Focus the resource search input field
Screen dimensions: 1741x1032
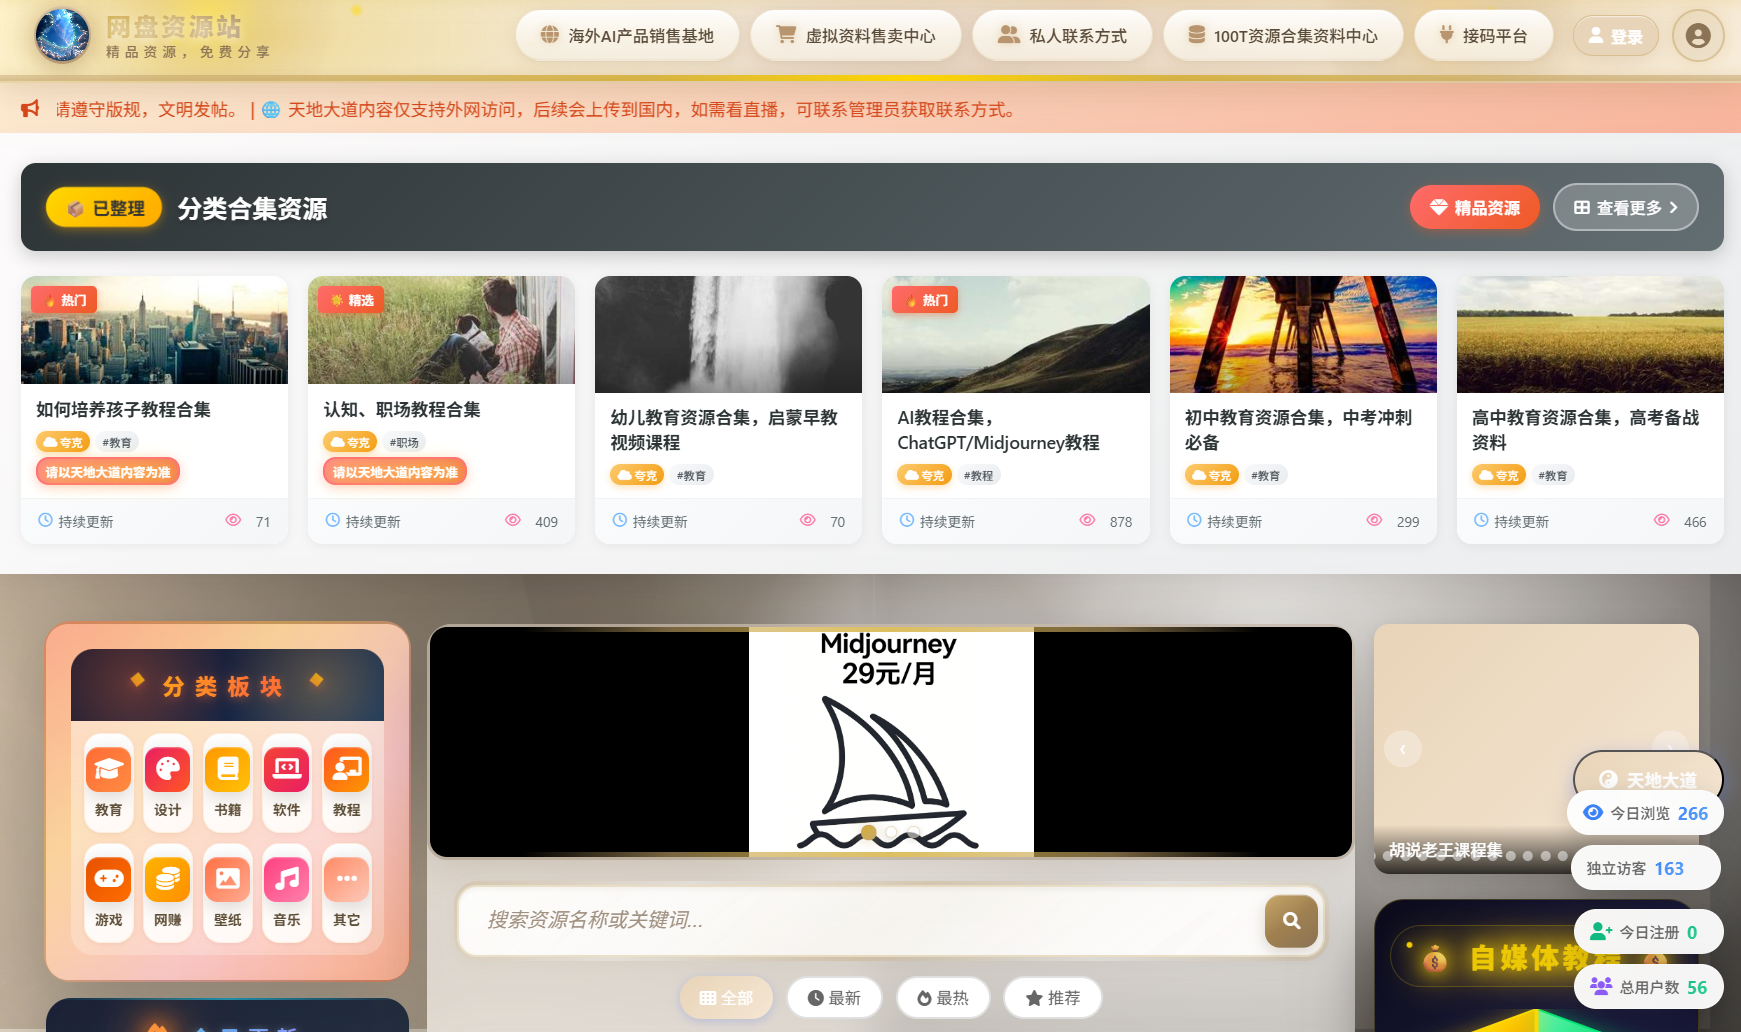tap(860, 921)
